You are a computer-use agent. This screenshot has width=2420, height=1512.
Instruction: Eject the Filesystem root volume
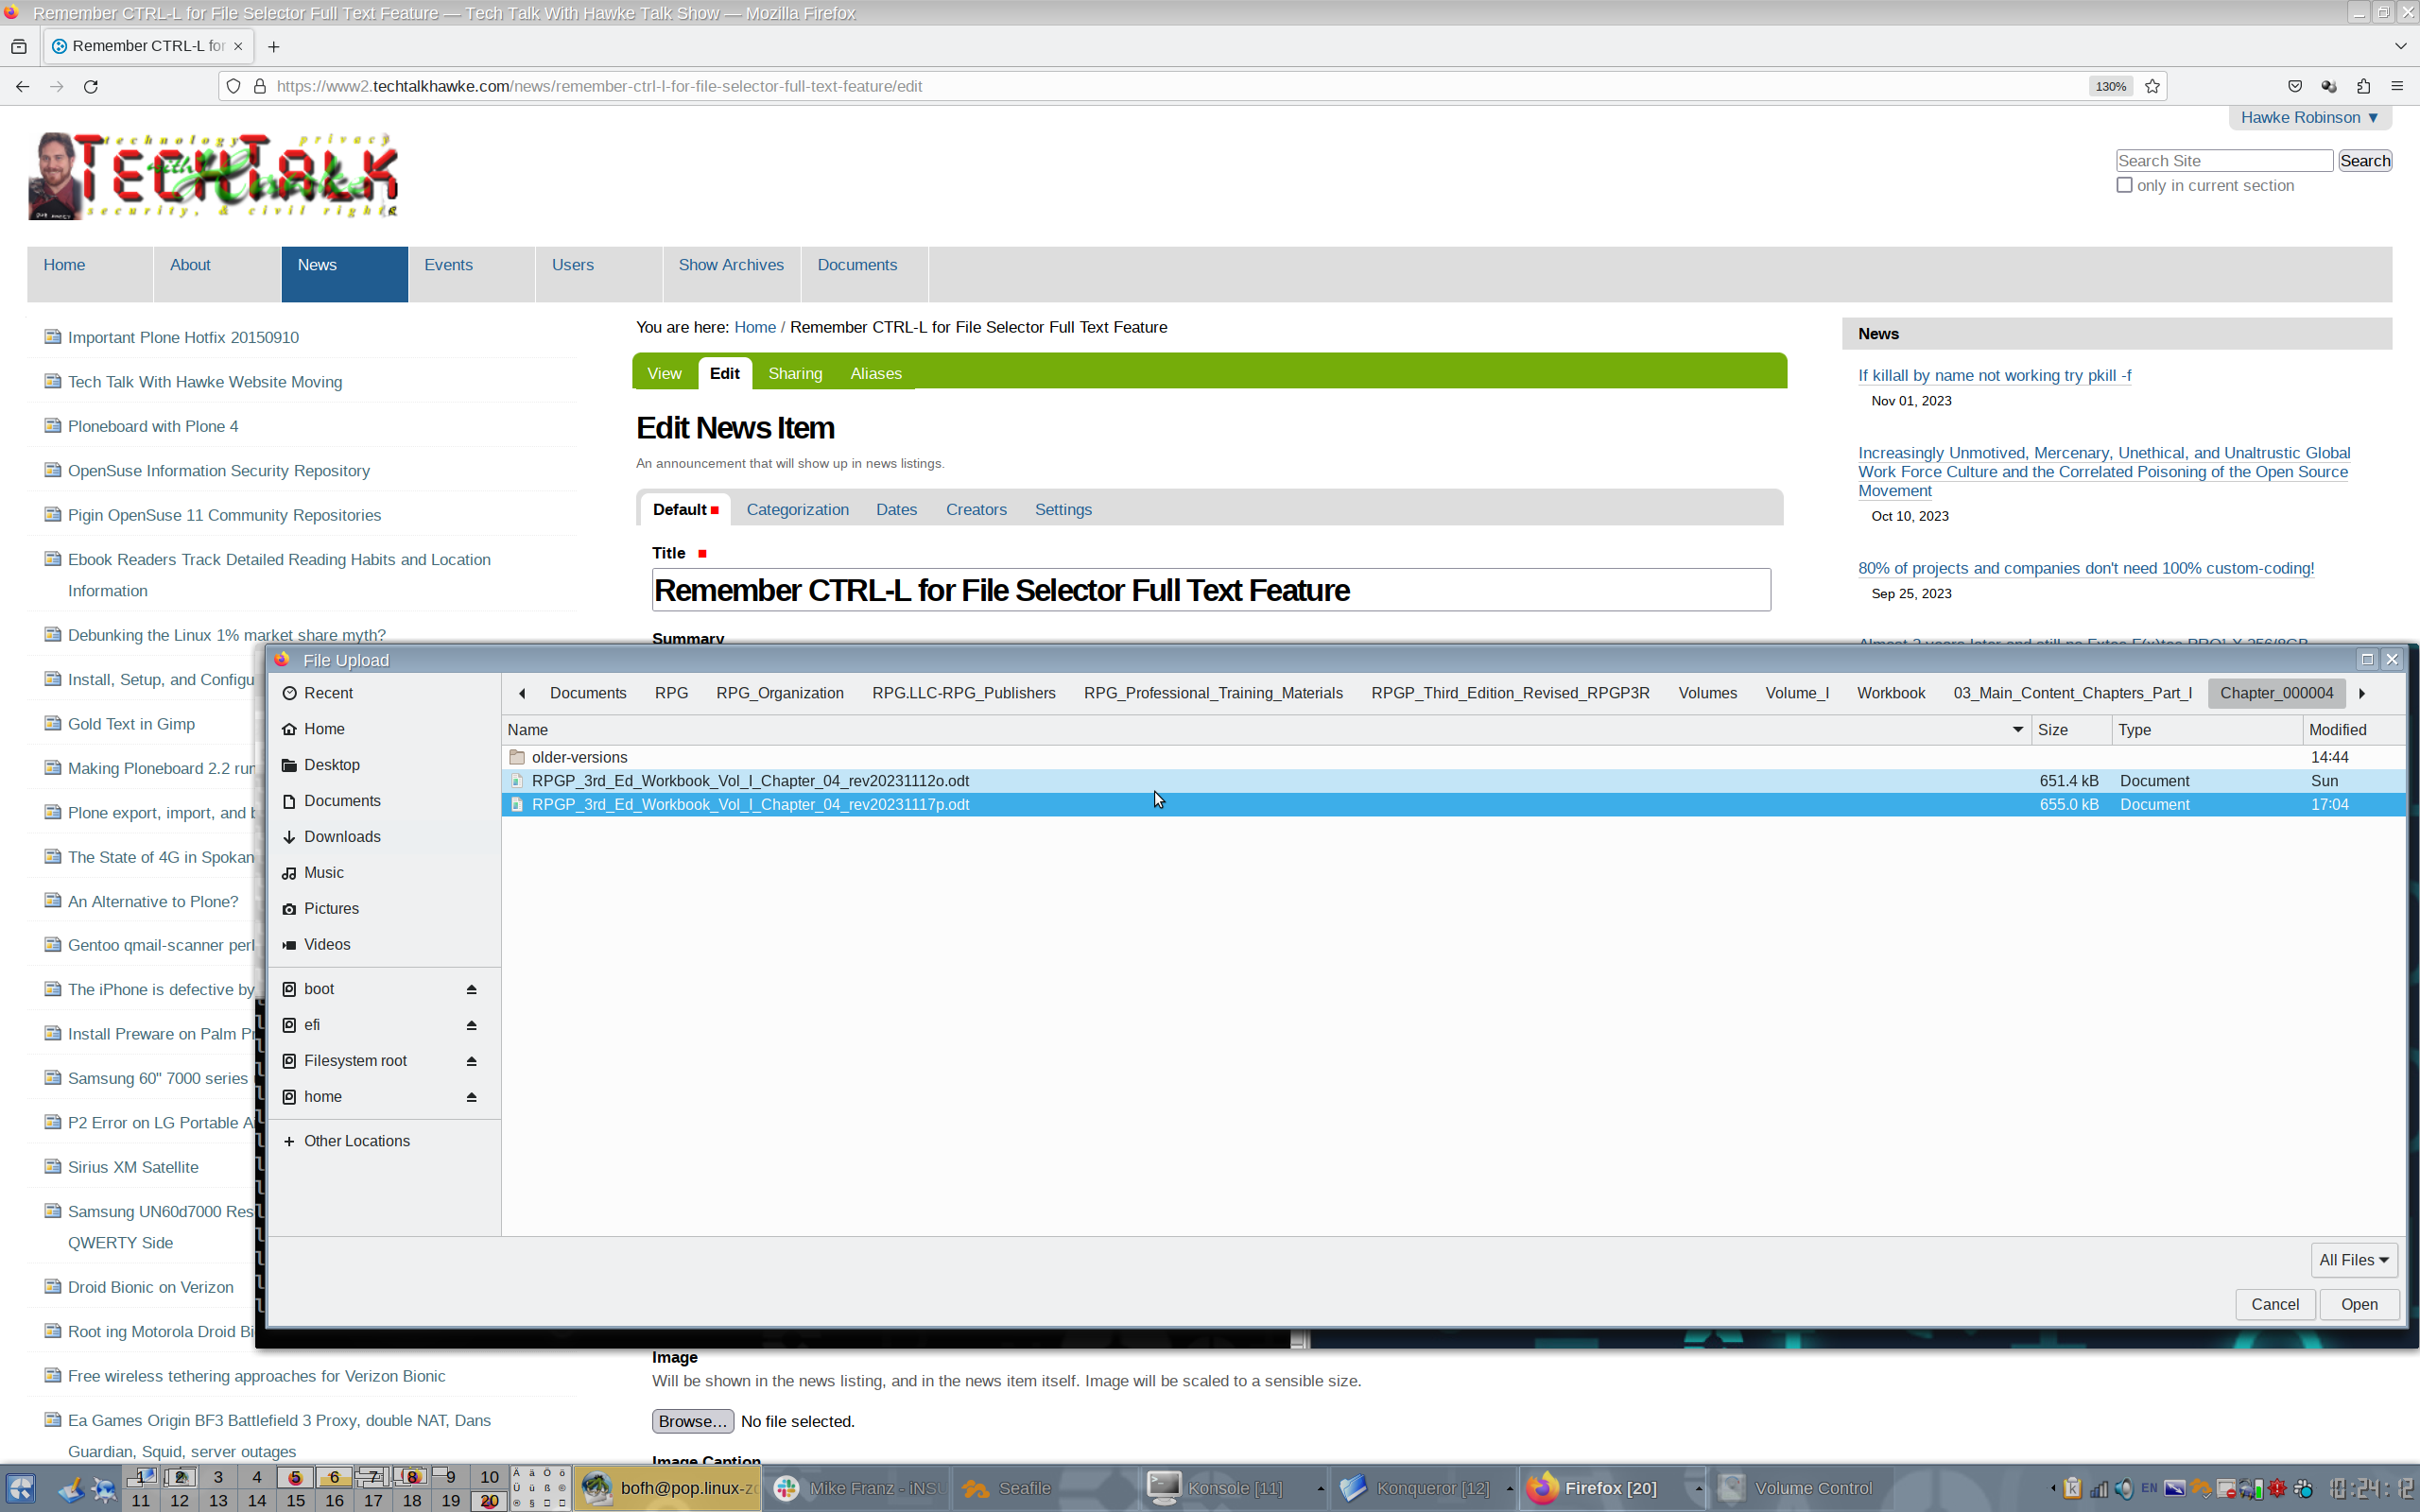[x=471, y=1061]
